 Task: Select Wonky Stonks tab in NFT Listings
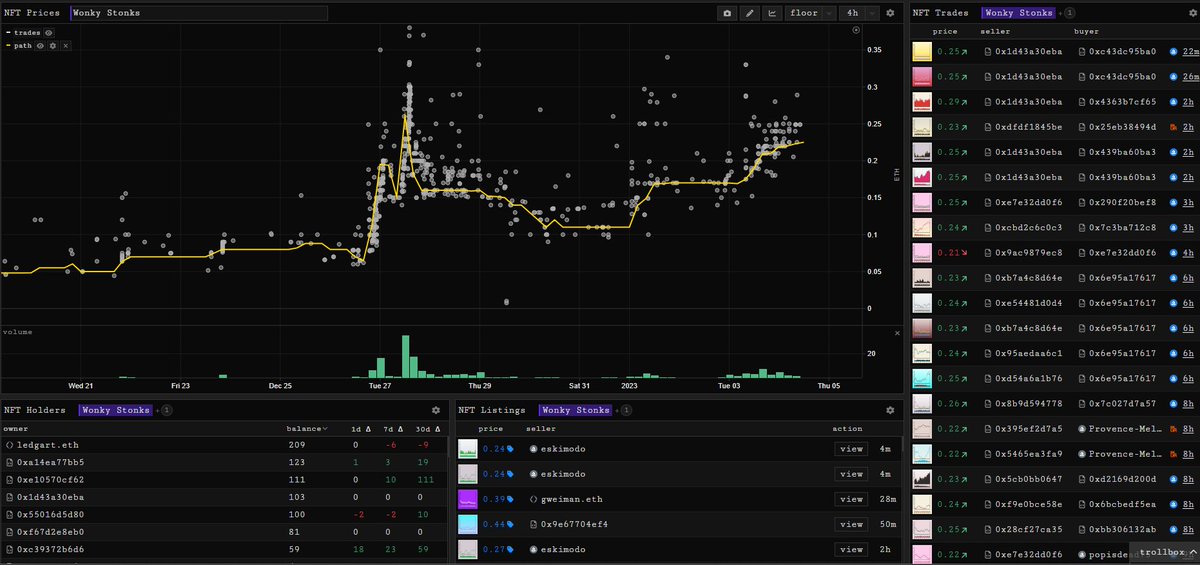pyautogui.click(x=575, y=410)
